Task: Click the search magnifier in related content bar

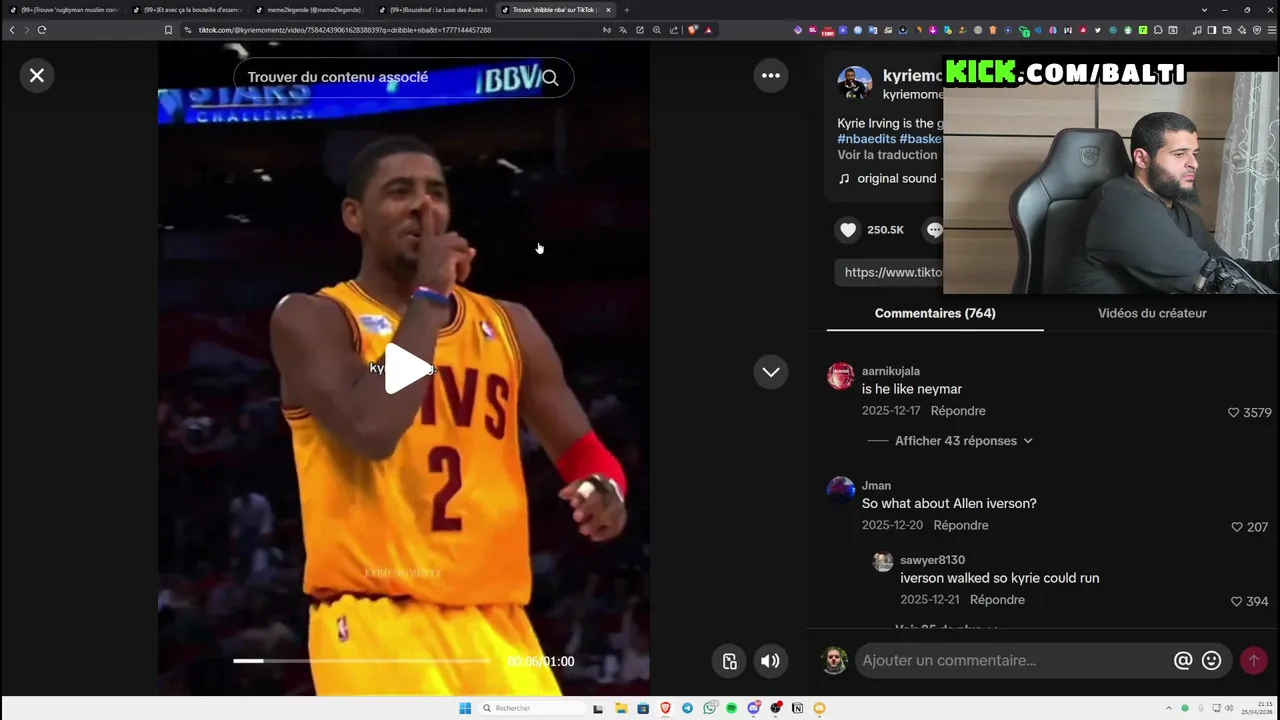Action: point(550,77)
